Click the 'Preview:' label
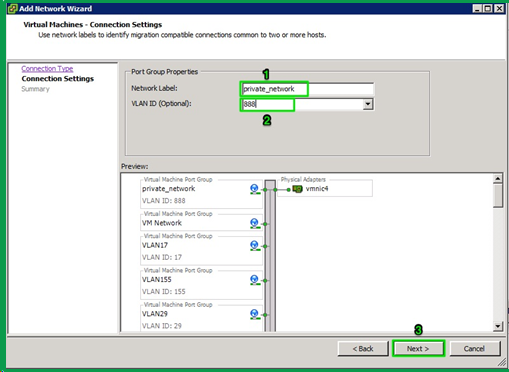This screenshot has height=372, width=509. pyautogui.click(x=135, y=166)
